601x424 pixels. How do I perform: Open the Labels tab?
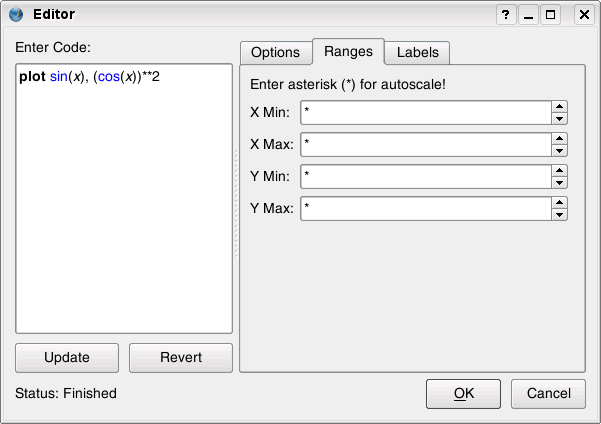(418, 53)
